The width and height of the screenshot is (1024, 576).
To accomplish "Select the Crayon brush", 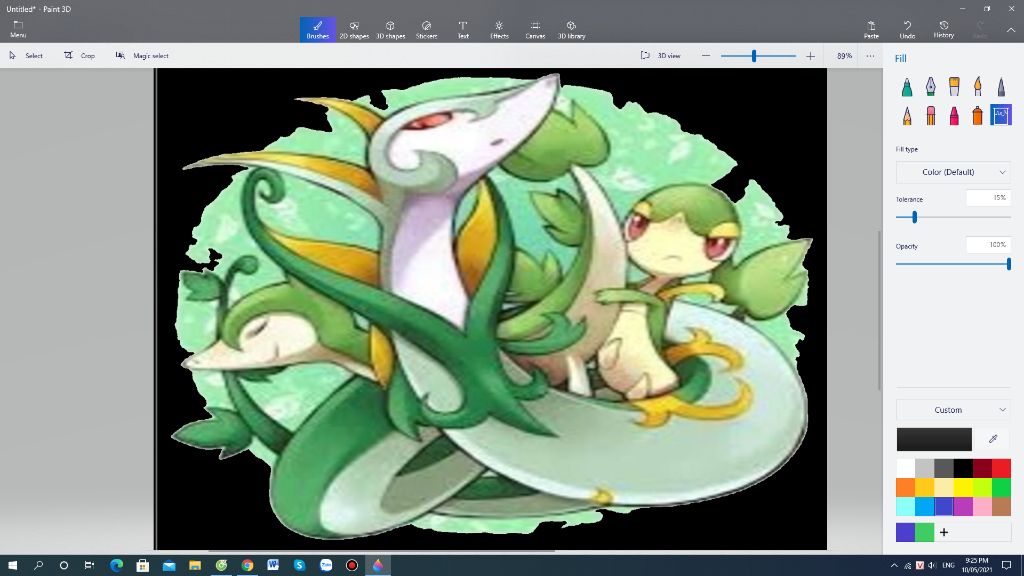I will click(954, 116).
